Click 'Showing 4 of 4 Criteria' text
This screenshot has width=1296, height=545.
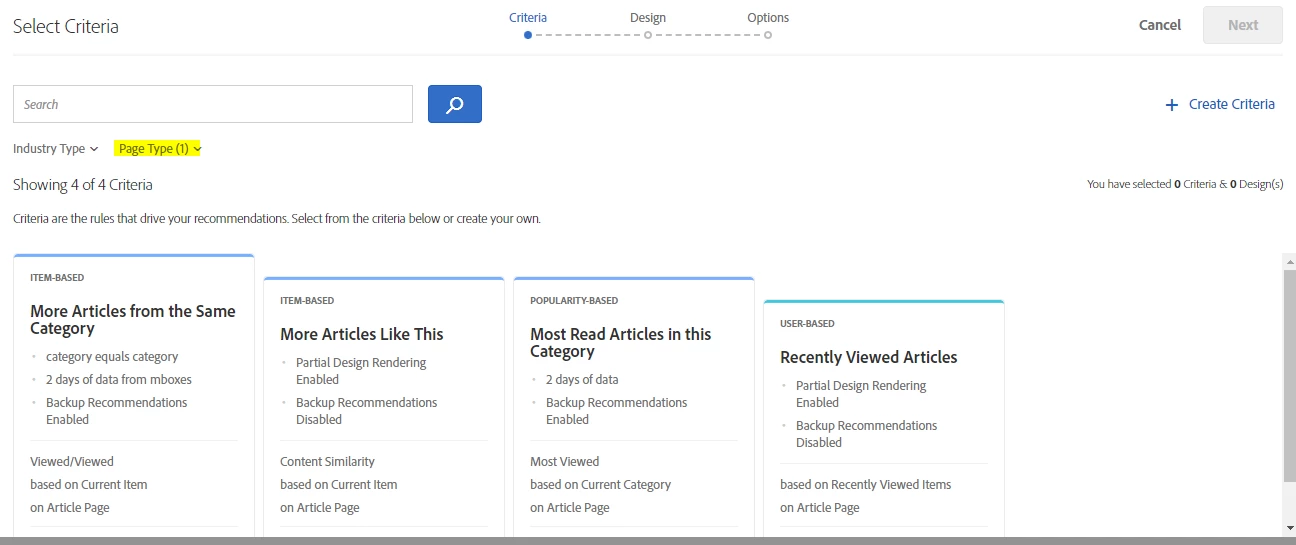point(83,185)
